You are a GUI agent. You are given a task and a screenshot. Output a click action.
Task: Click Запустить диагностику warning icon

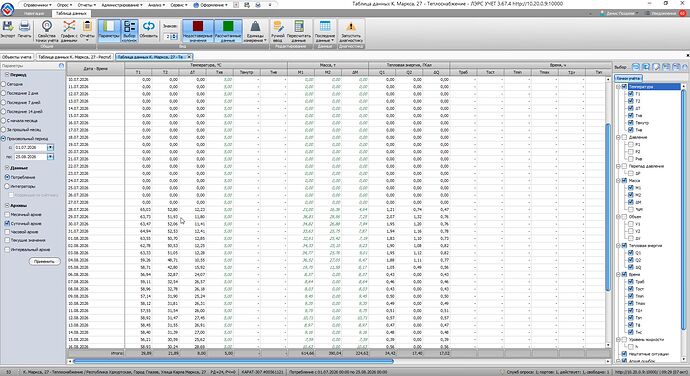[351, 31]
